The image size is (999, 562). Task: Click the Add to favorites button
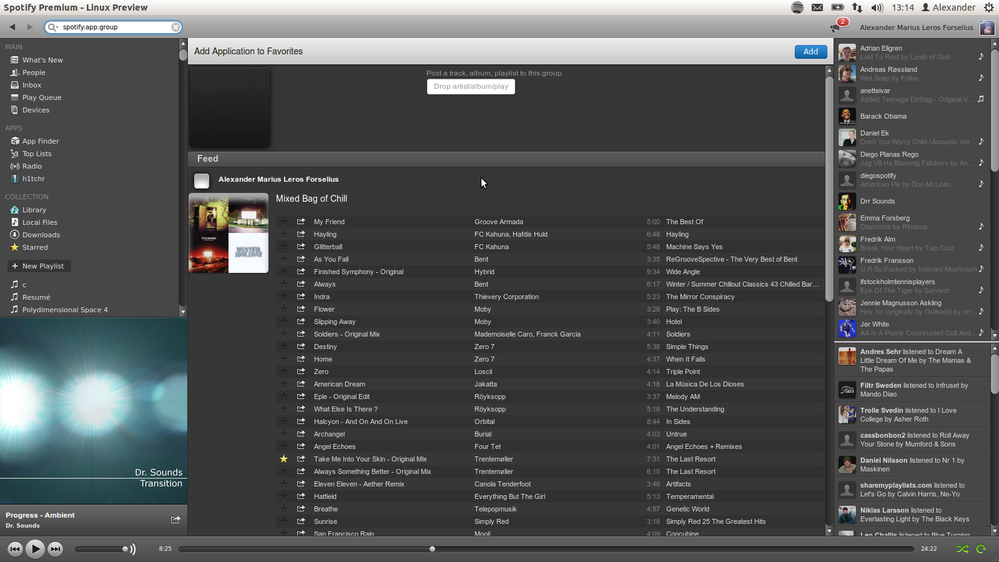click(x=810, y=52)
